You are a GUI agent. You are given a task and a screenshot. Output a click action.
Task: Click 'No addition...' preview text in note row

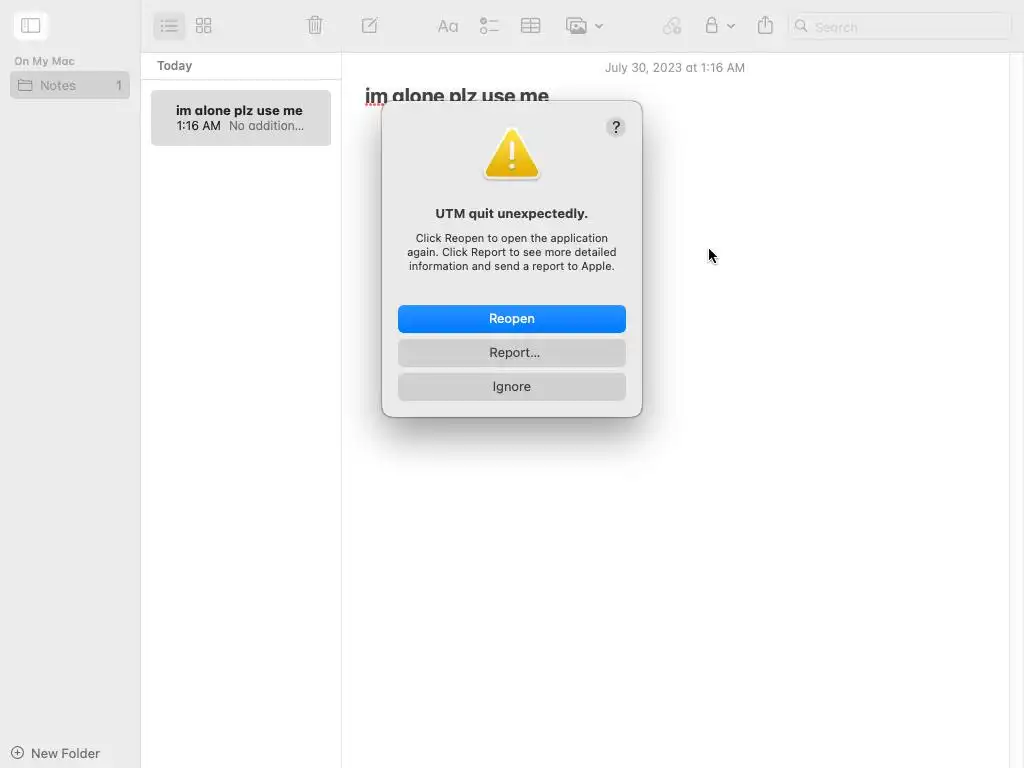pyautogui.click(x=266, y=126)
